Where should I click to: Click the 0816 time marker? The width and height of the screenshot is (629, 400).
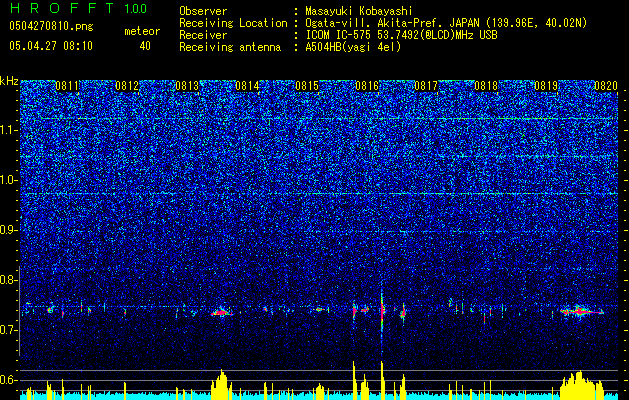[x=367, y=86]
